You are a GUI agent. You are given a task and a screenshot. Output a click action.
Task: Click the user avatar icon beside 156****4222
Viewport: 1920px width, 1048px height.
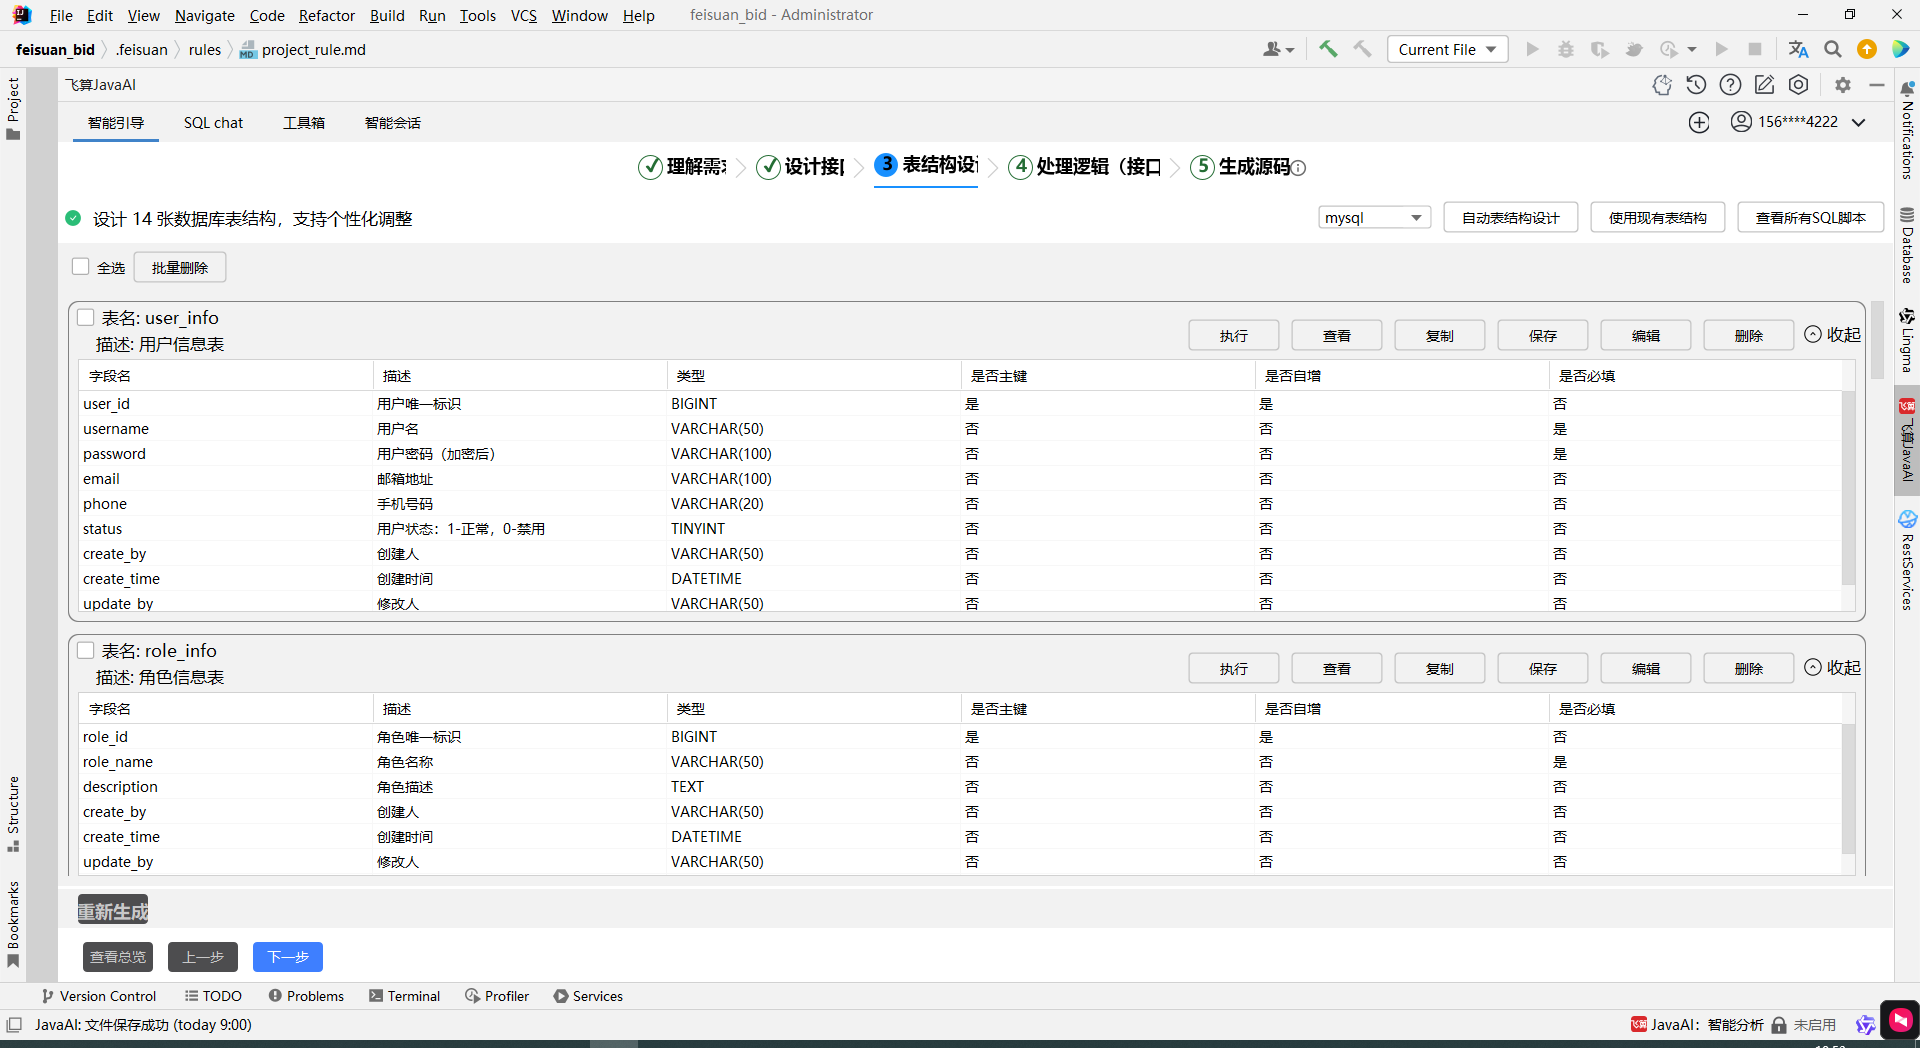pos(1741,122)
